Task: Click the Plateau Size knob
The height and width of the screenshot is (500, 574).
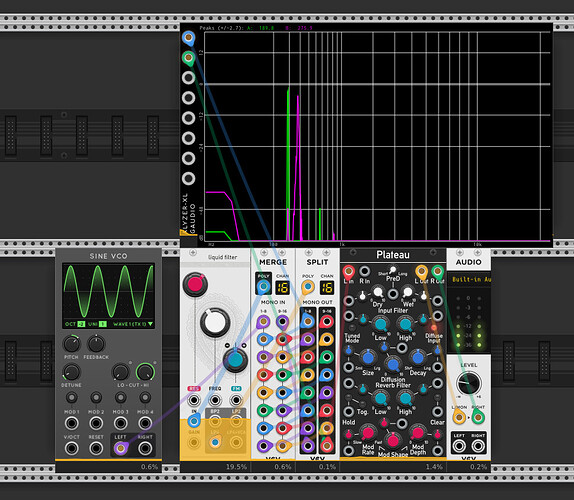Action: (368, 358)
